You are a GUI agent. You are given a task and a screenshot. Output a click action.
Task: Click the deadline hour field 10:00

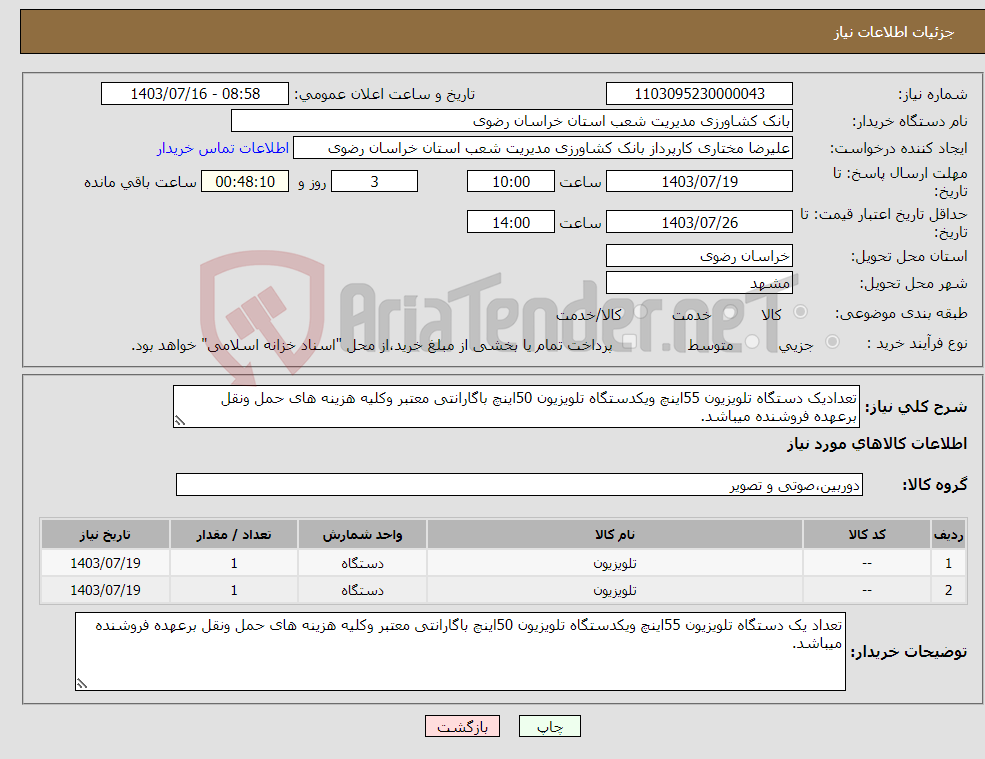[511, 182]
